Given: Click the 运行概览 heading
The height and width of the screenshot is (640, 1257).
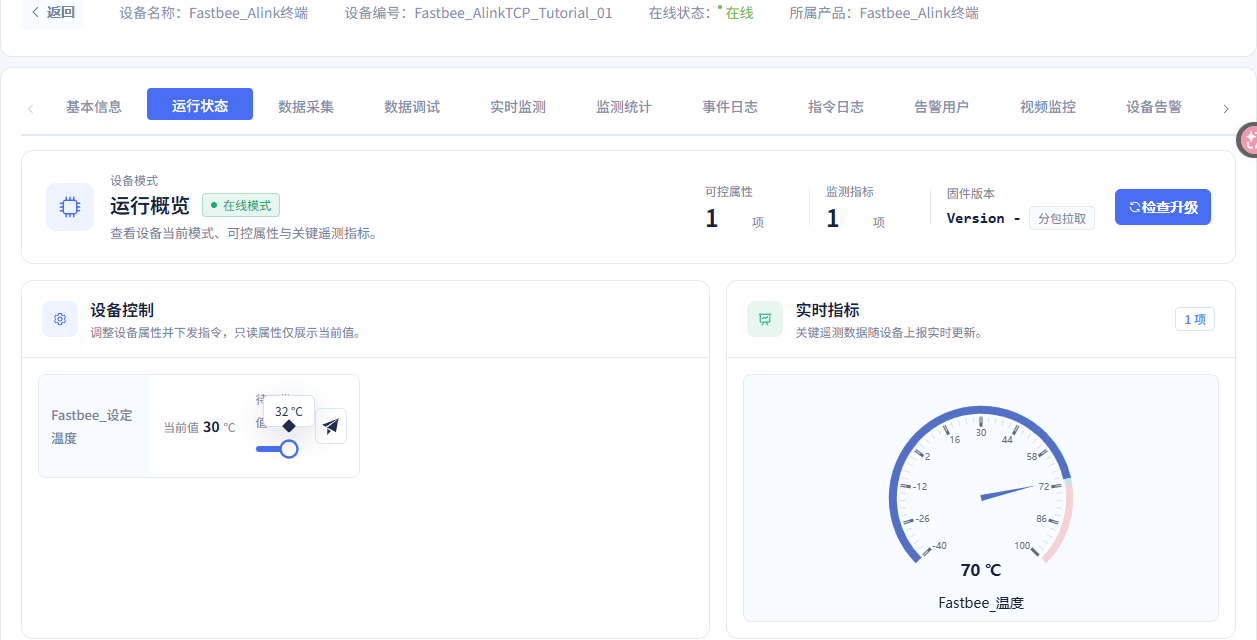Looking at the screenshot, I should pyautogui.click(x=150, y=206).
